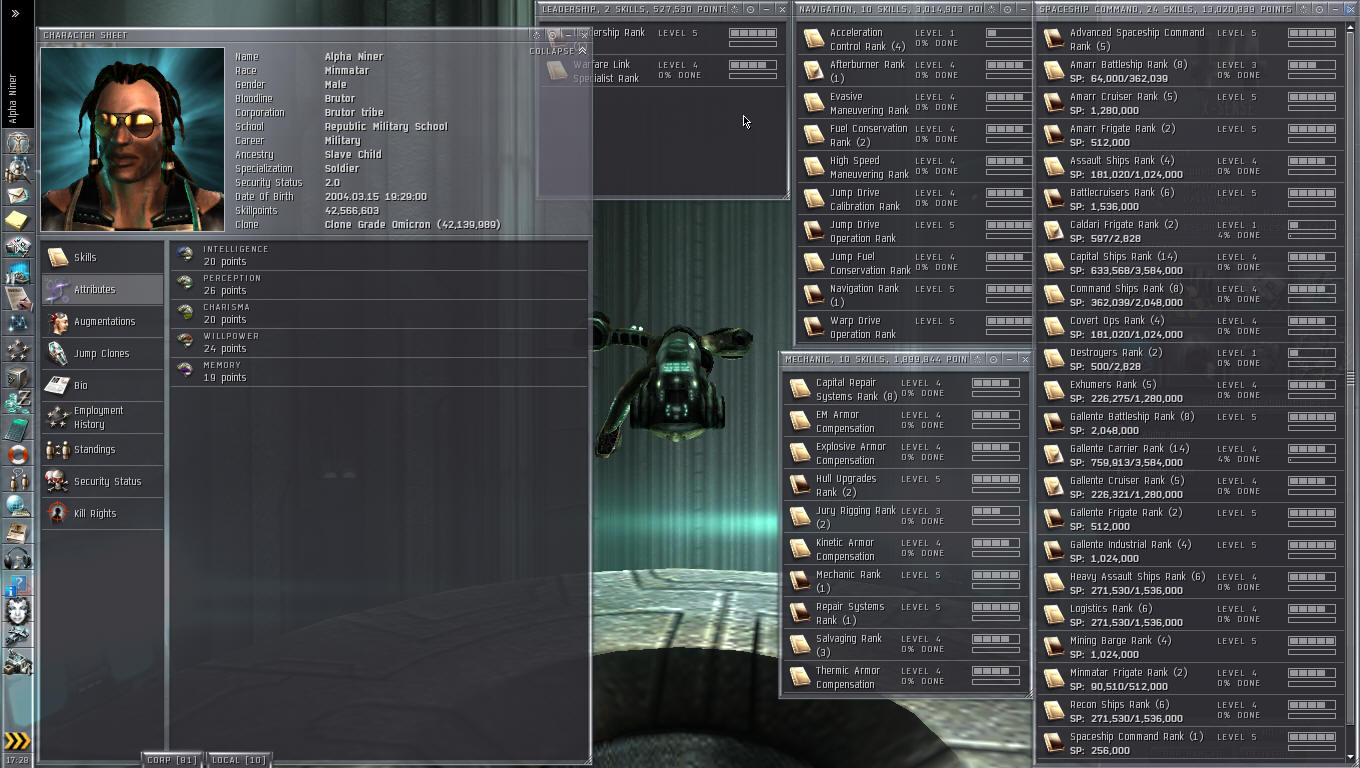Toggle pin on the Character Sheet window
The image size is (1360, 768).
point(551,35)
